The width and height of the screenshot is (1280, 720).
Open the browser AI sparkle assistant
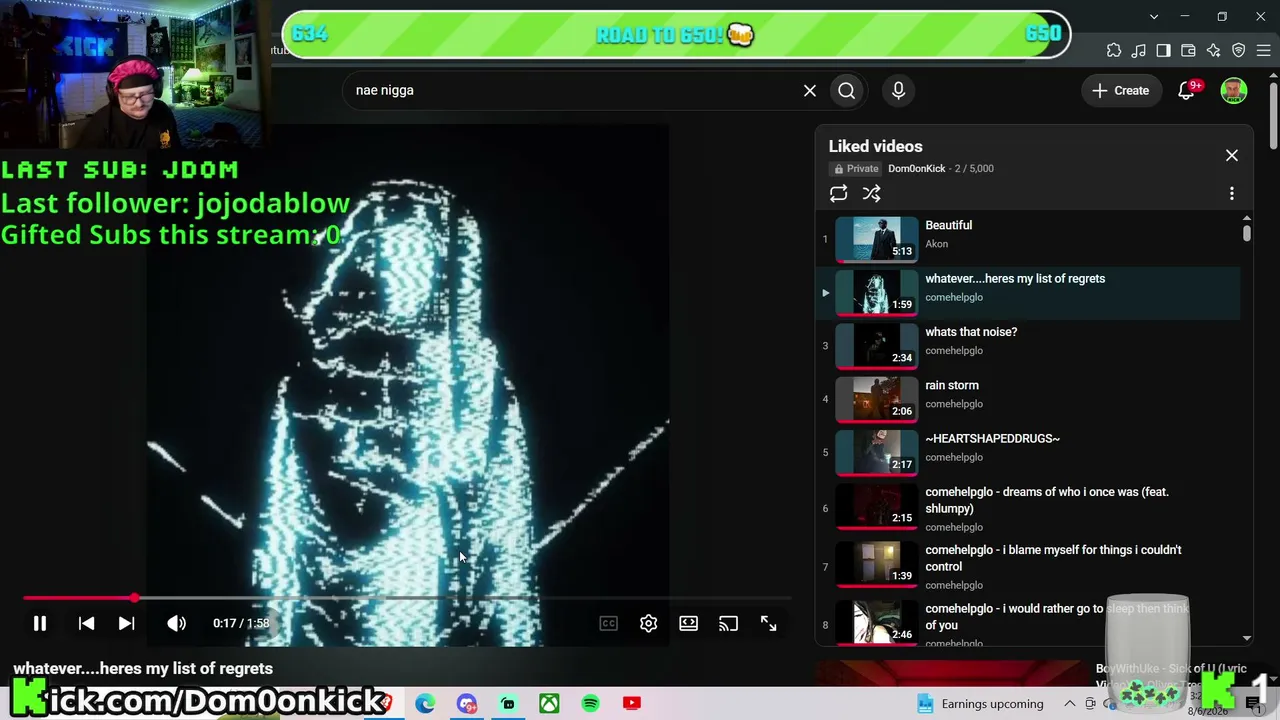(1213, 50)
